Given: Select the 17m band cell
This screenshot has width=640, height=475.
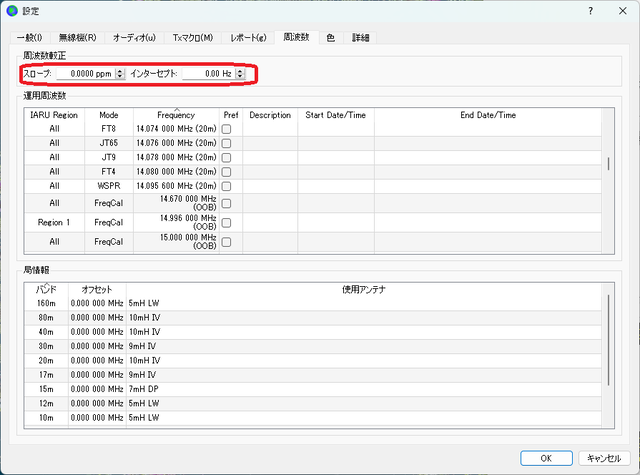Looking at the screenshot, I should pos(46,375).
